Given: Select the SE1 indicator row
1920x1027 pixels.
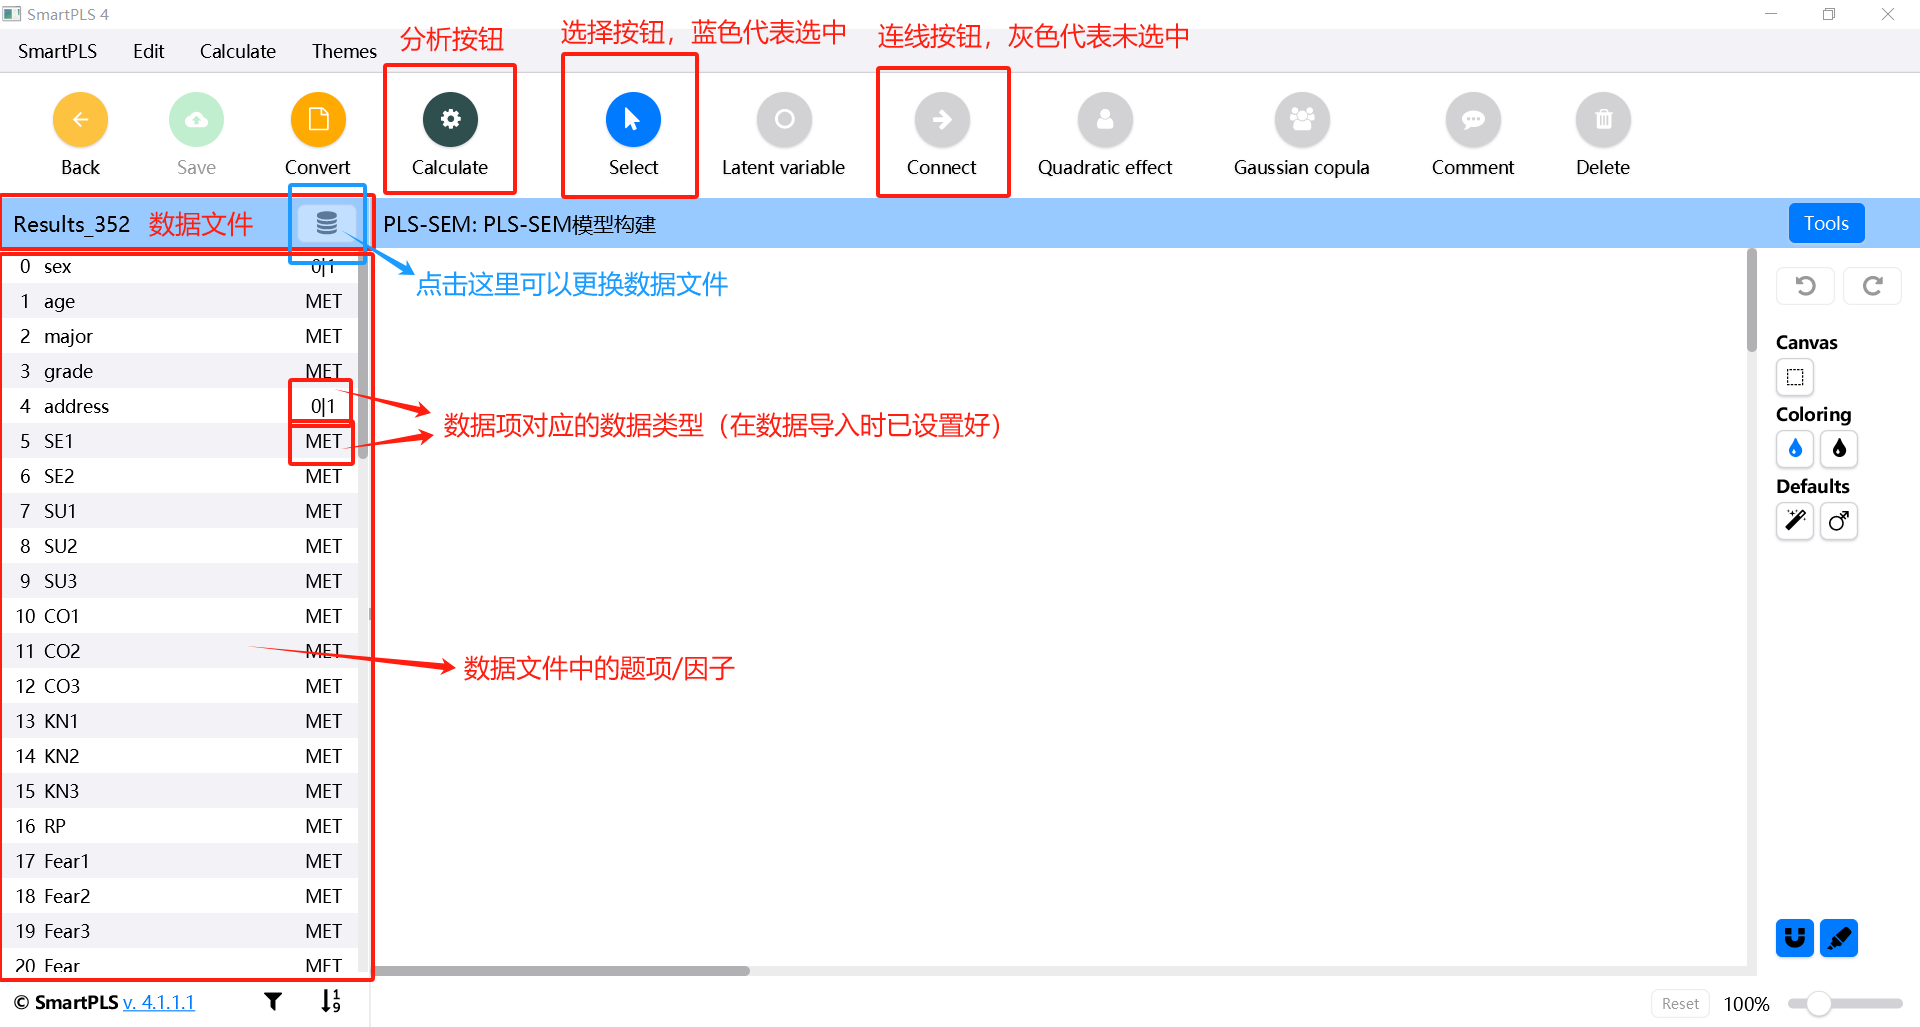Looking at the screenshot, I should coord(180,441).
